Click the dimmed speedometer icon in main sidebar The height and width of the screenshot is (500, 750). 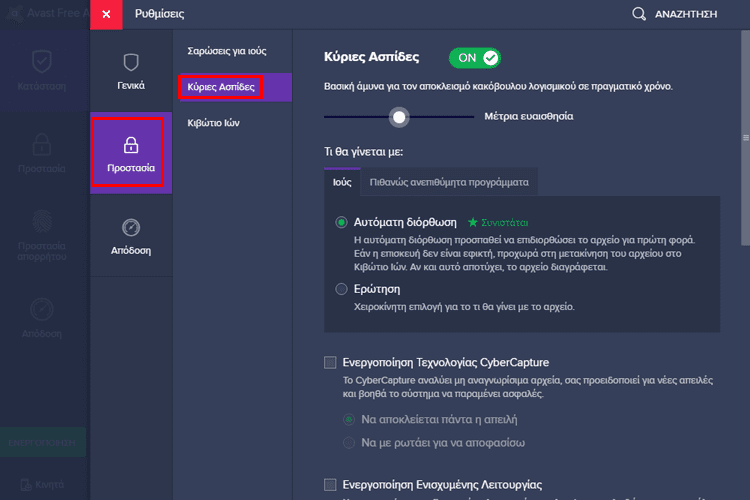click(42, 308)
